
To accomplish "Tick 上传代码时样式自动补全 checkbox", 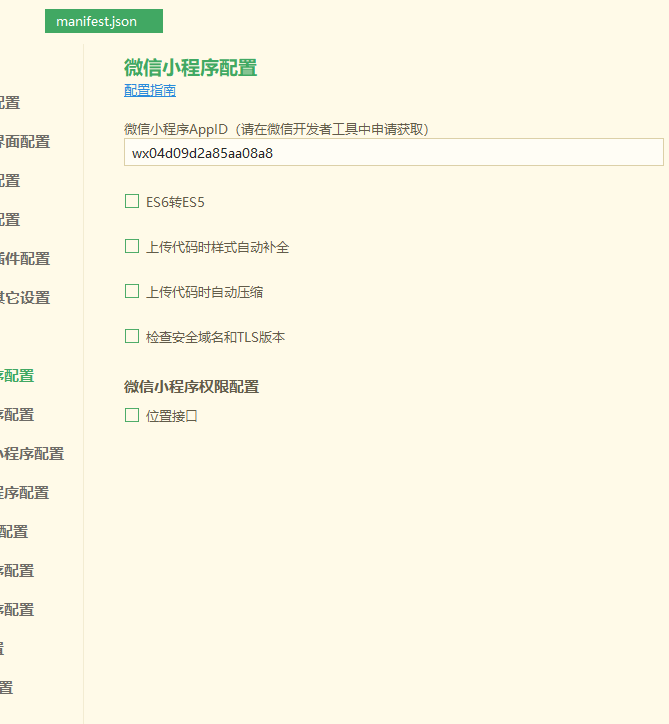I will tap(132, 246).
